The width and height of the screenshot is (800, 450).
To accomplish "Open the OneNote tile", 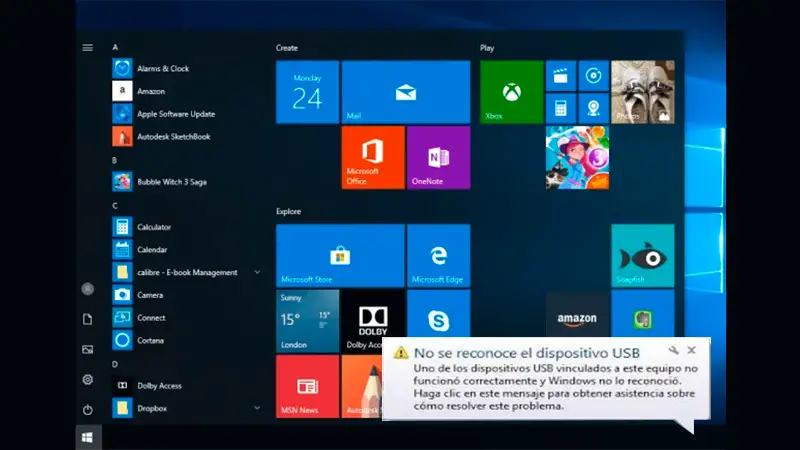I will click(438, 158).
